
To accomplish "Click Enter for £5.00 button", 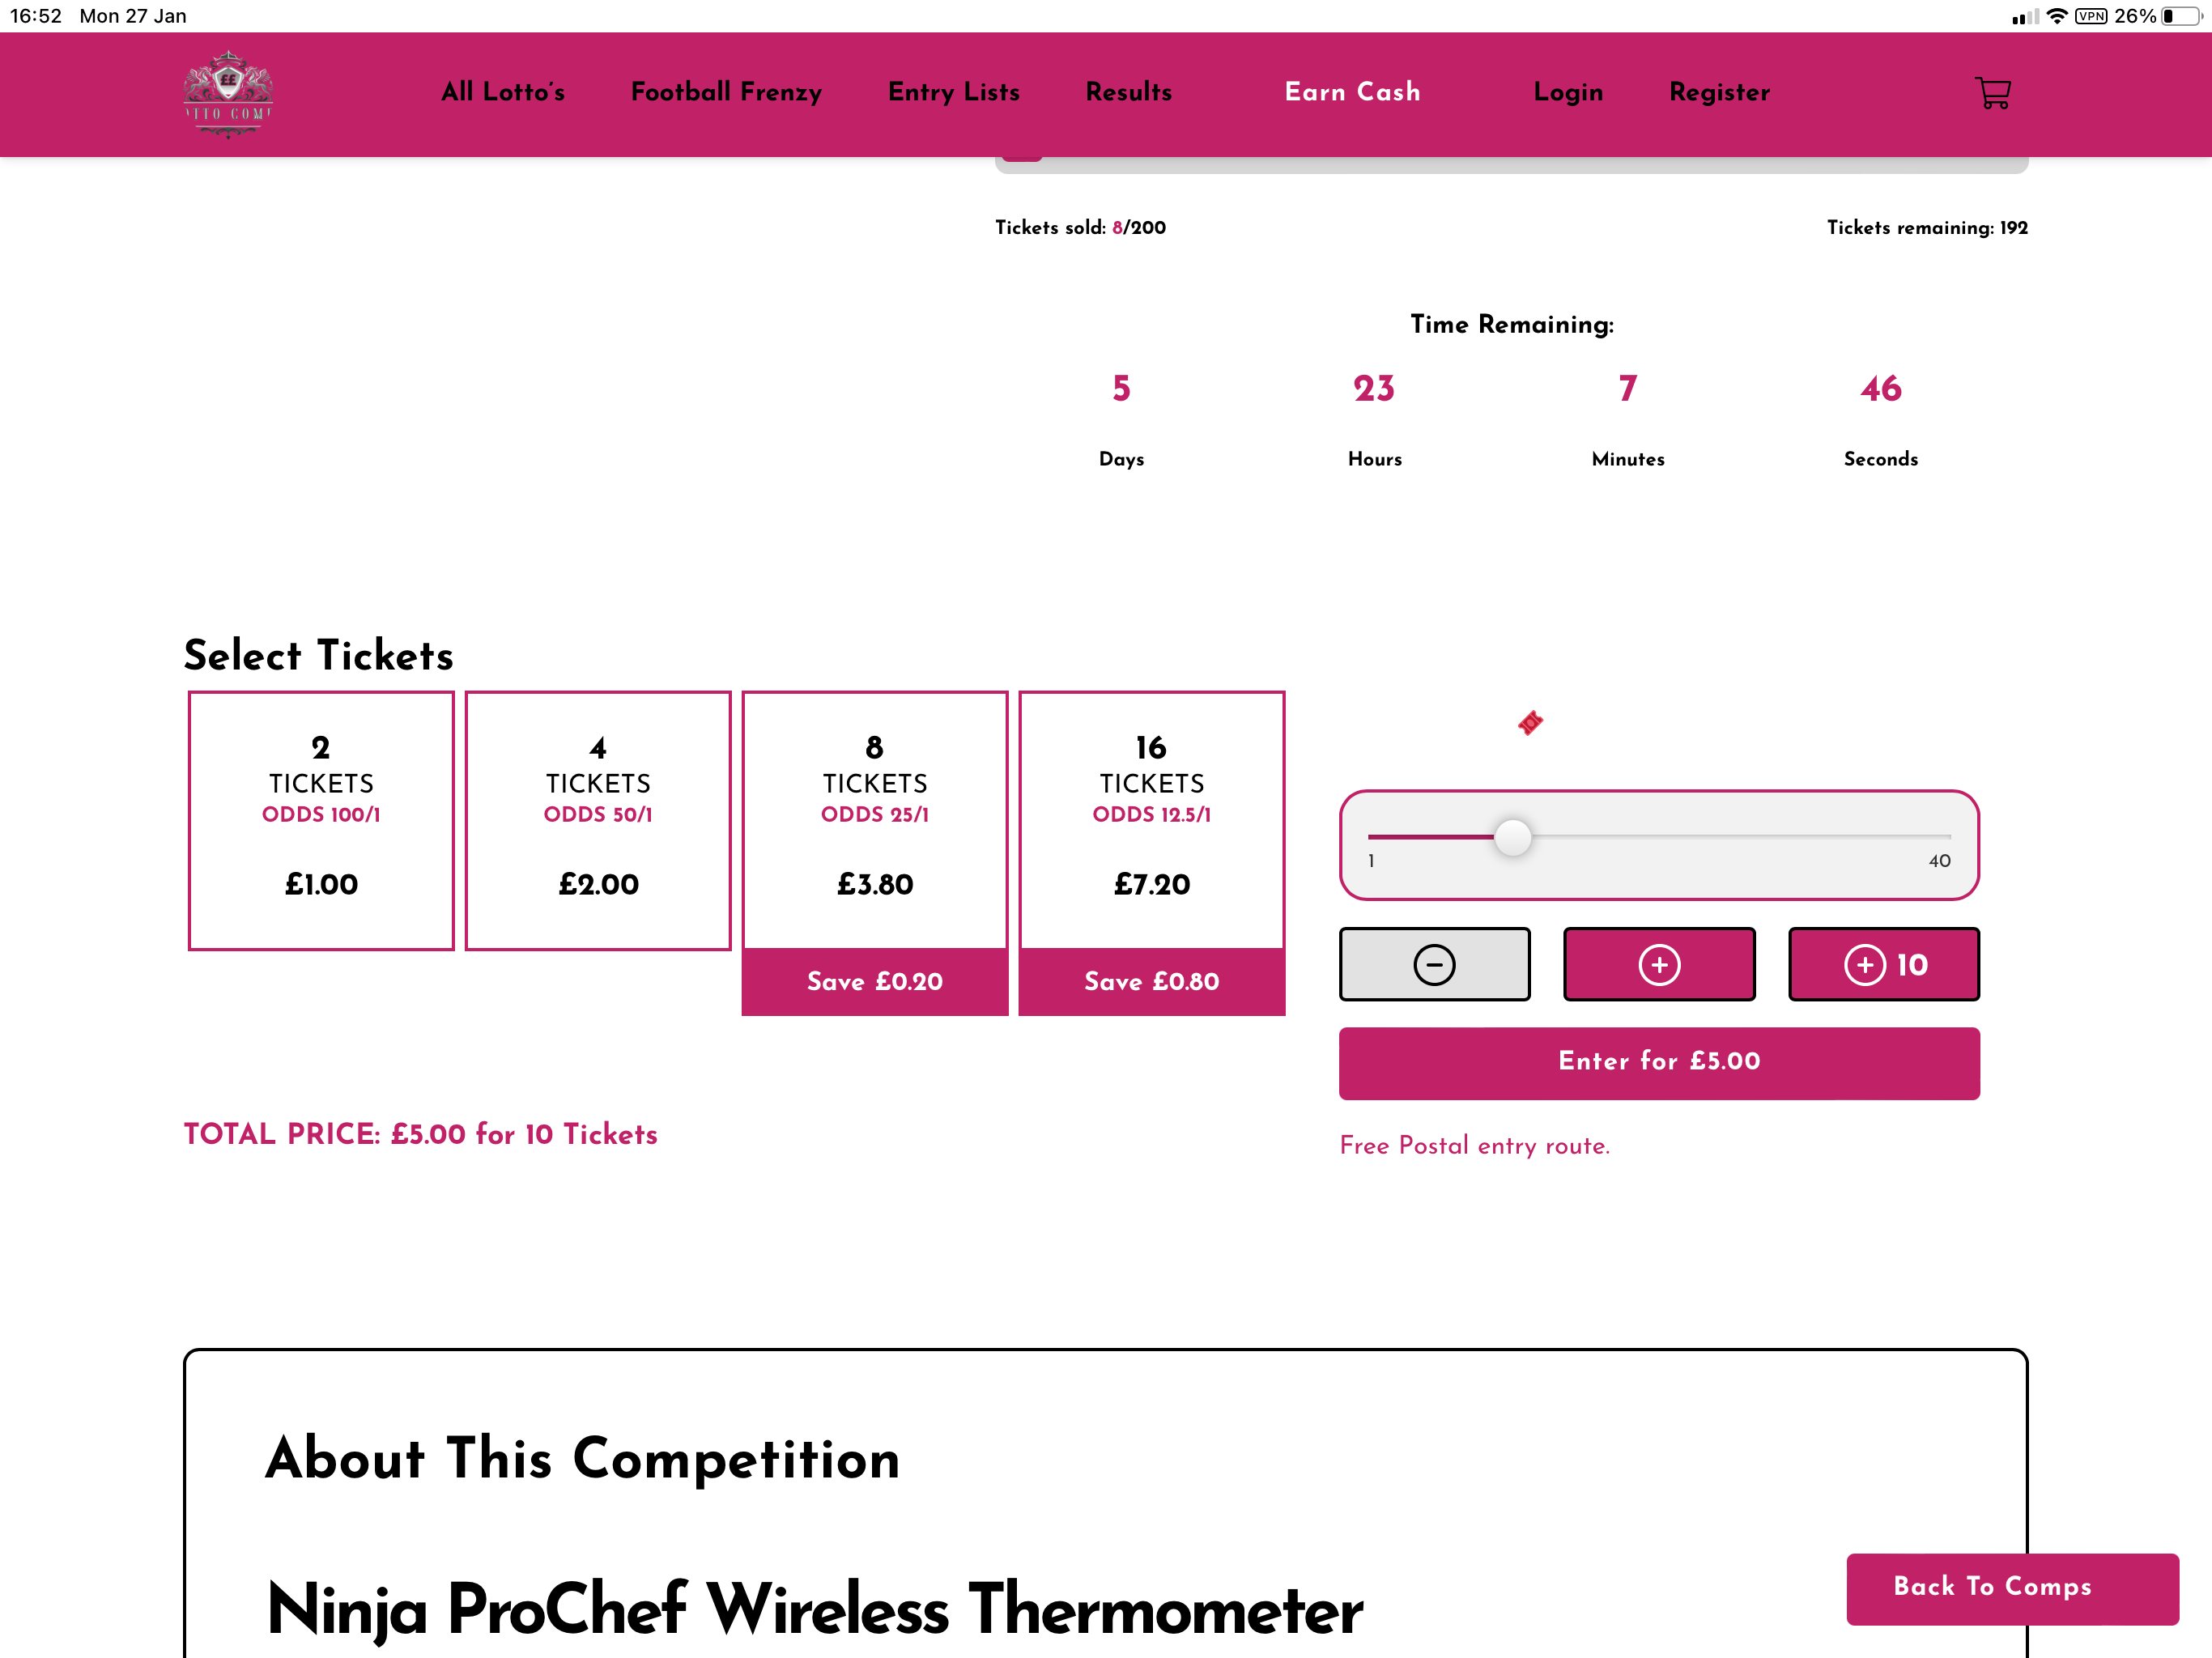I will (1659, 1063).
